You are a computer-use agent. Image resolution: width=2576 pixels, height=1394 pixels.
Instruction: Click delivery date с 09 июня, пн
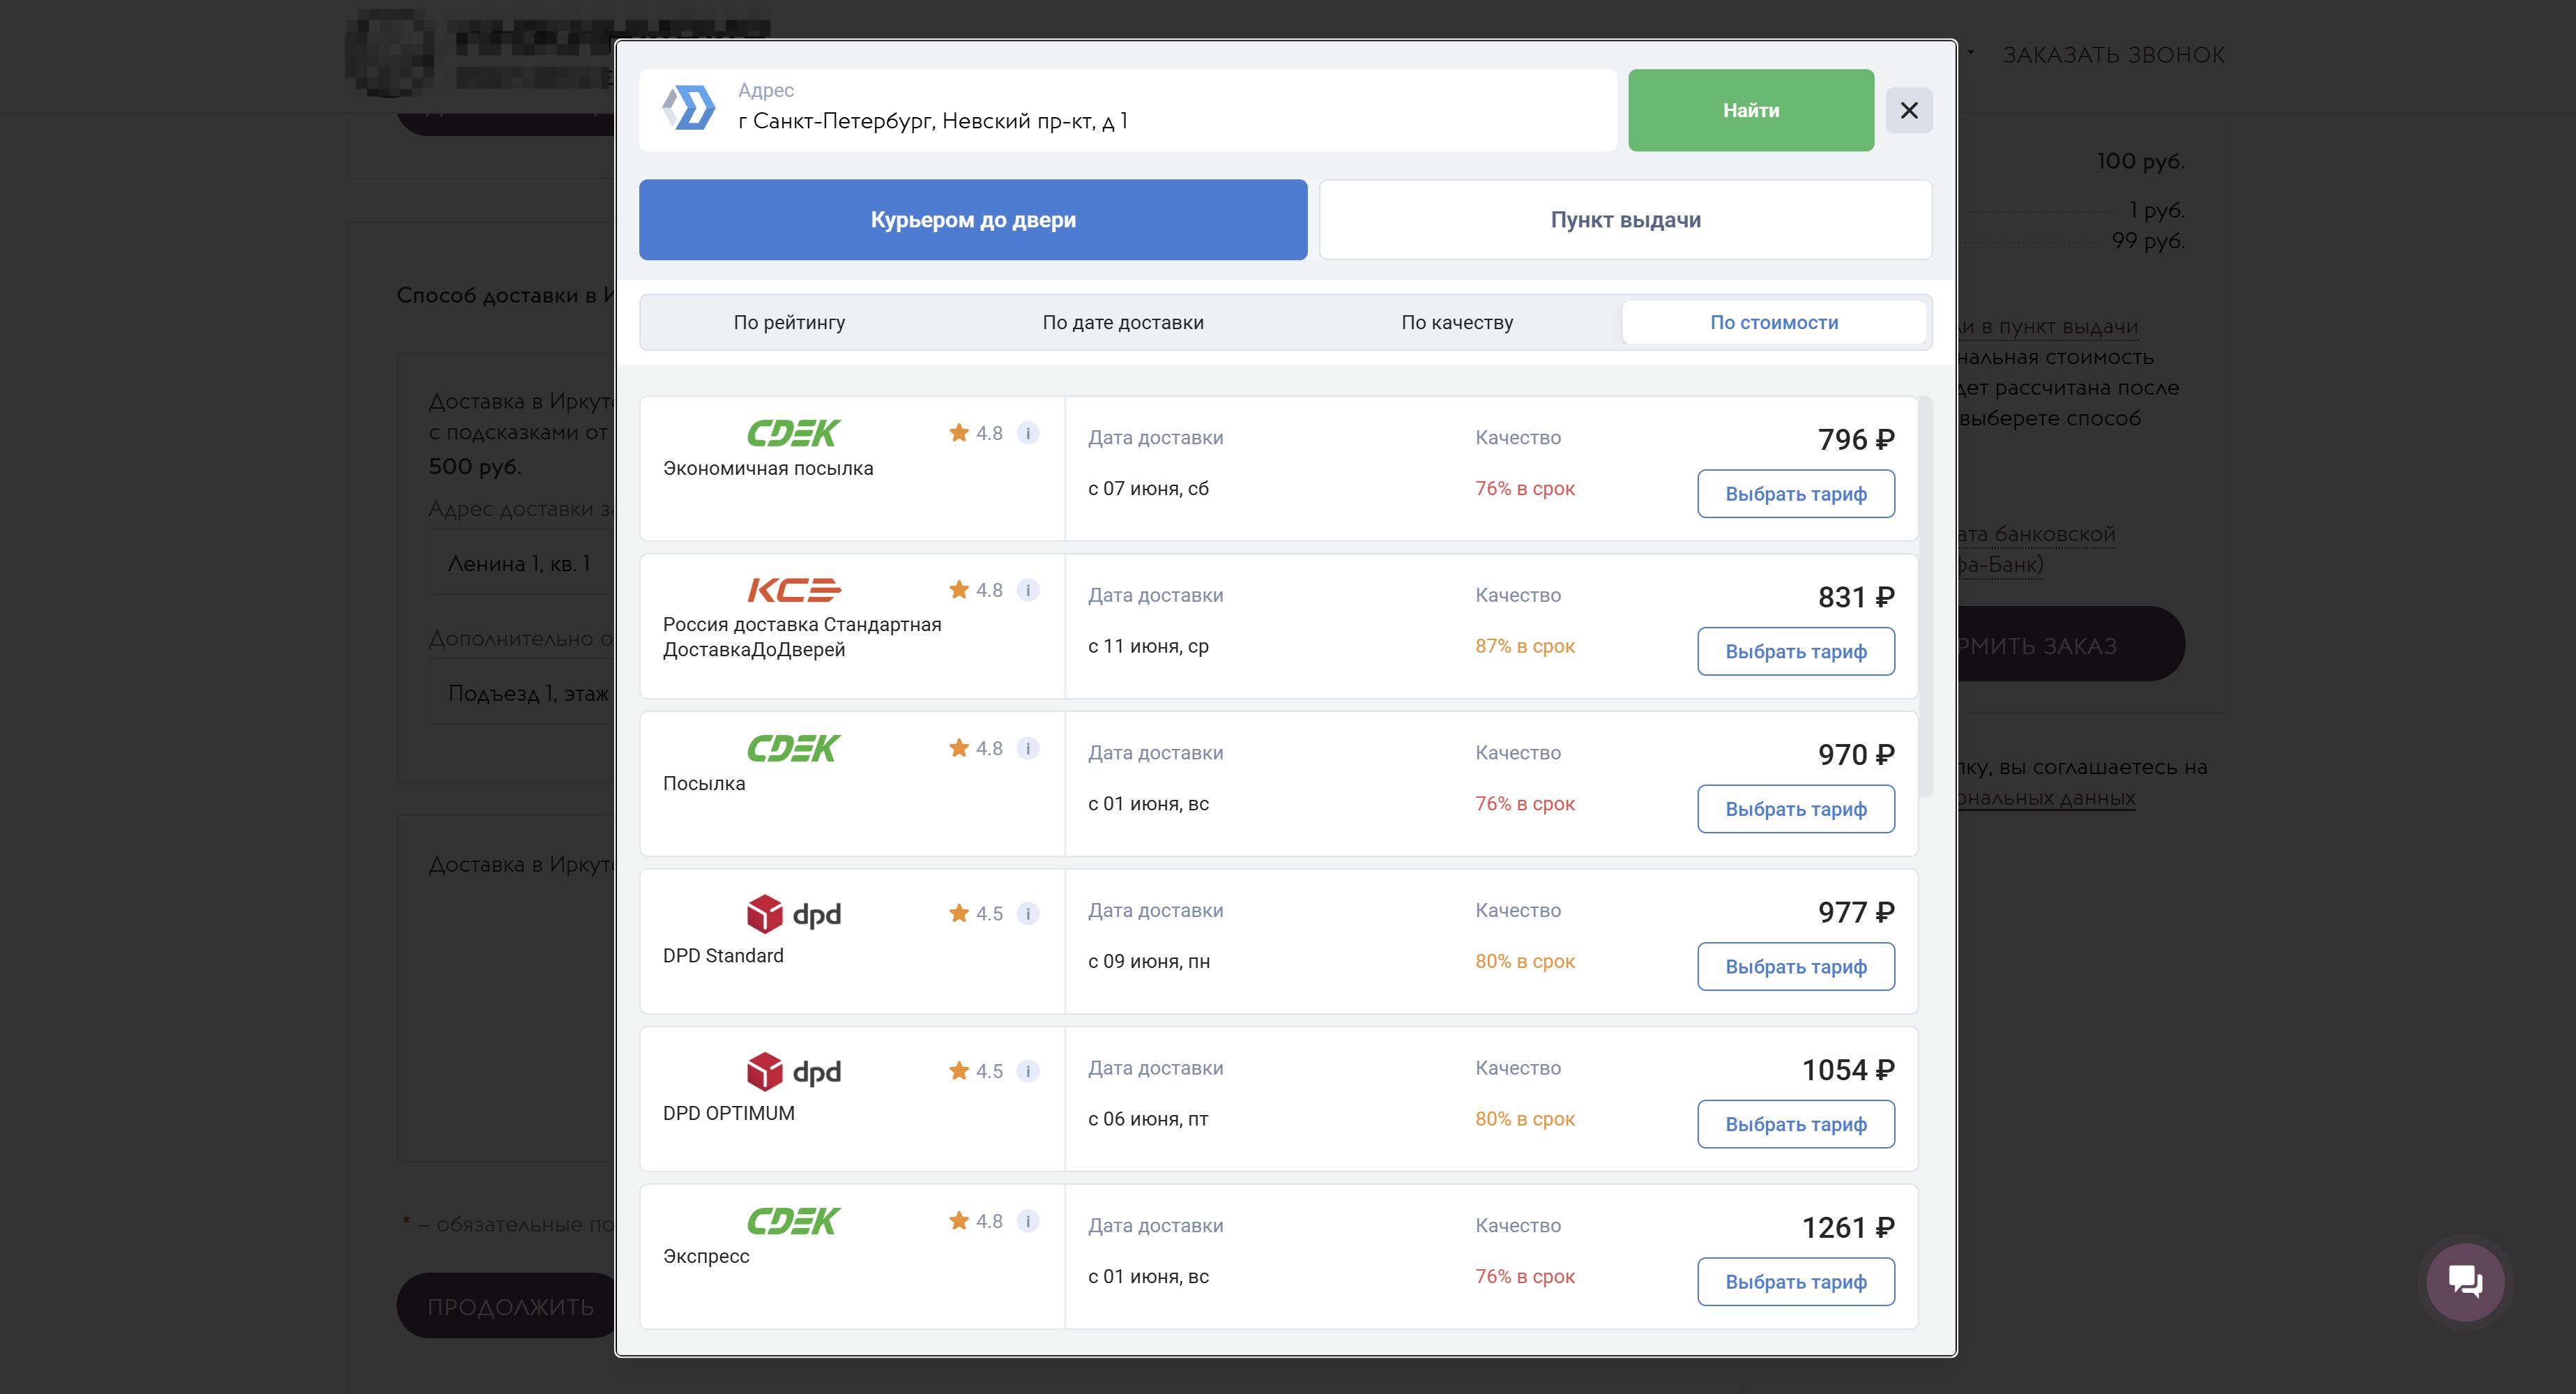(1149, 961)
